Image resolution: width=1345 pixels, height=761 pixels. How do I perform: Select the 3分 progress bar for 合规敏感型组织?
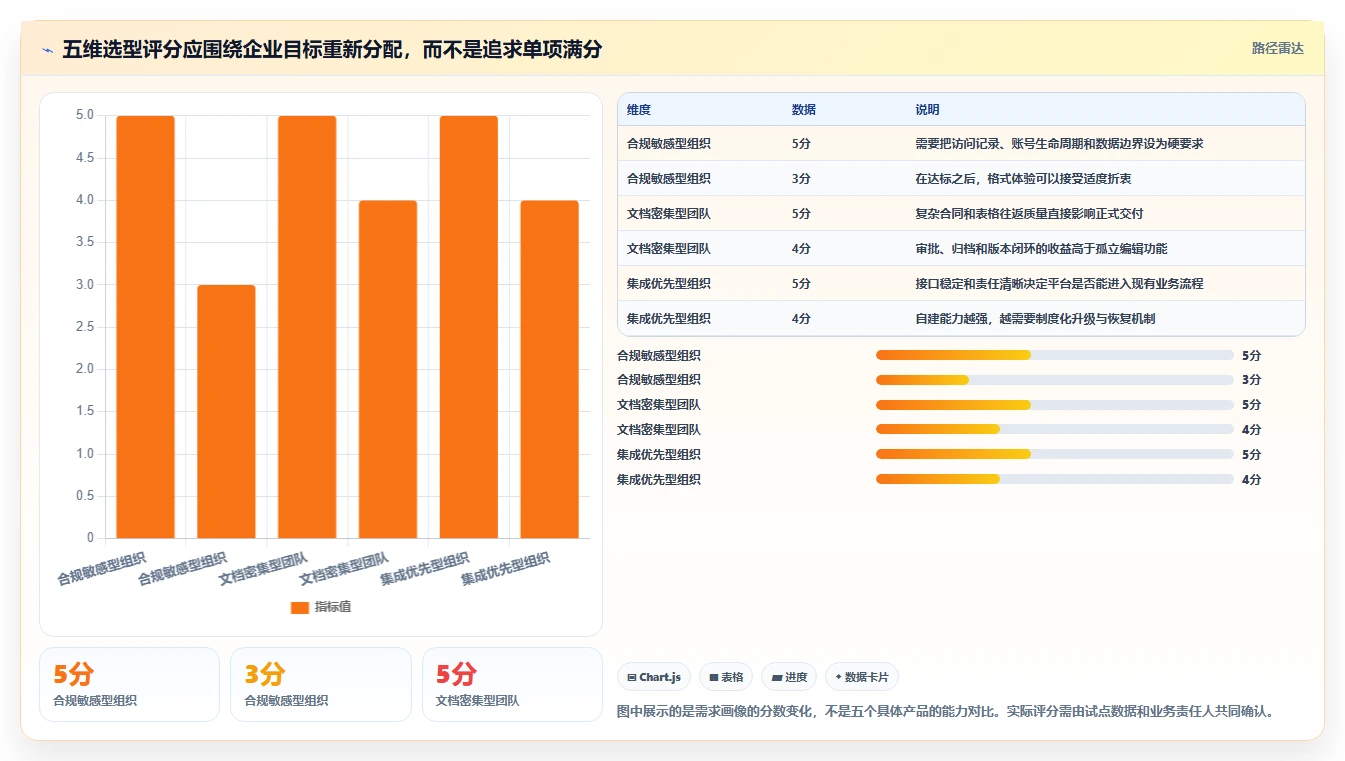tap(1055, 380)
